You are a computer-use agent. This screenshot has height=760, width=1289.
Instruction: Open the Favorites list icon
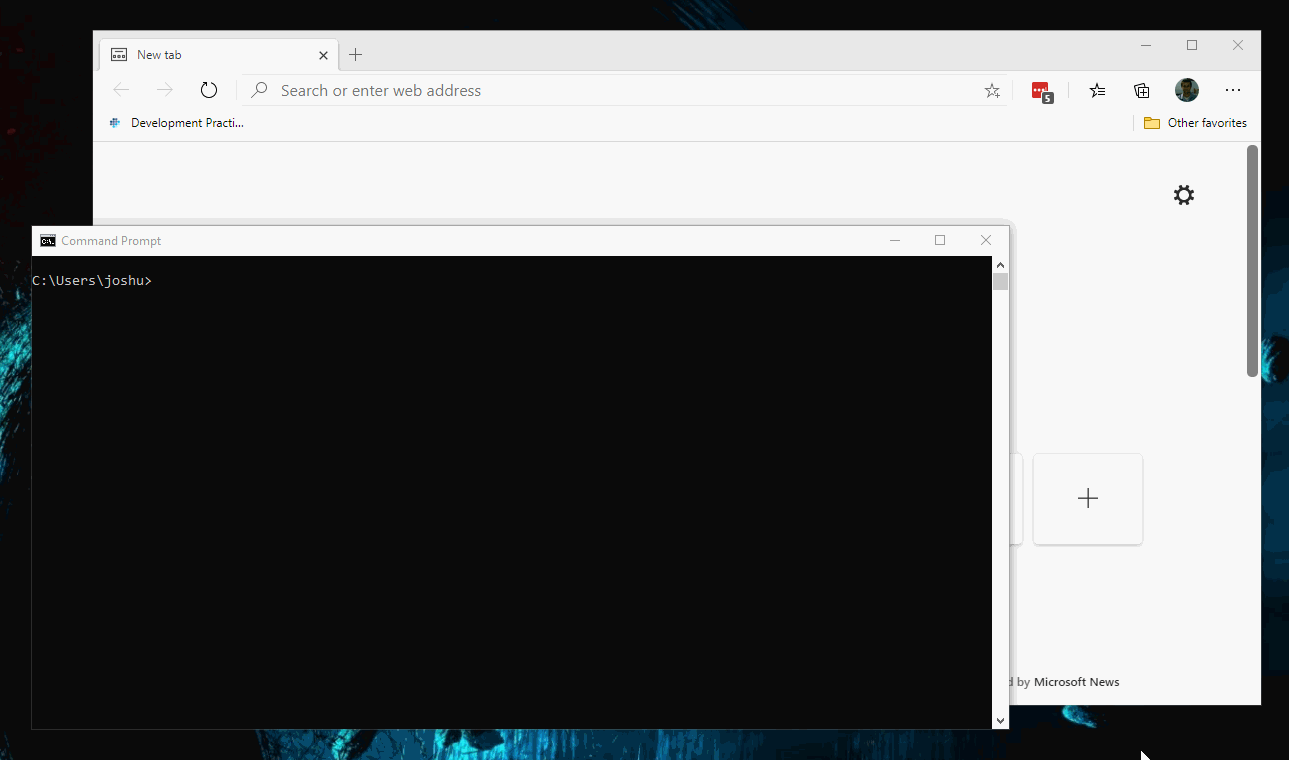point(1097,90)
